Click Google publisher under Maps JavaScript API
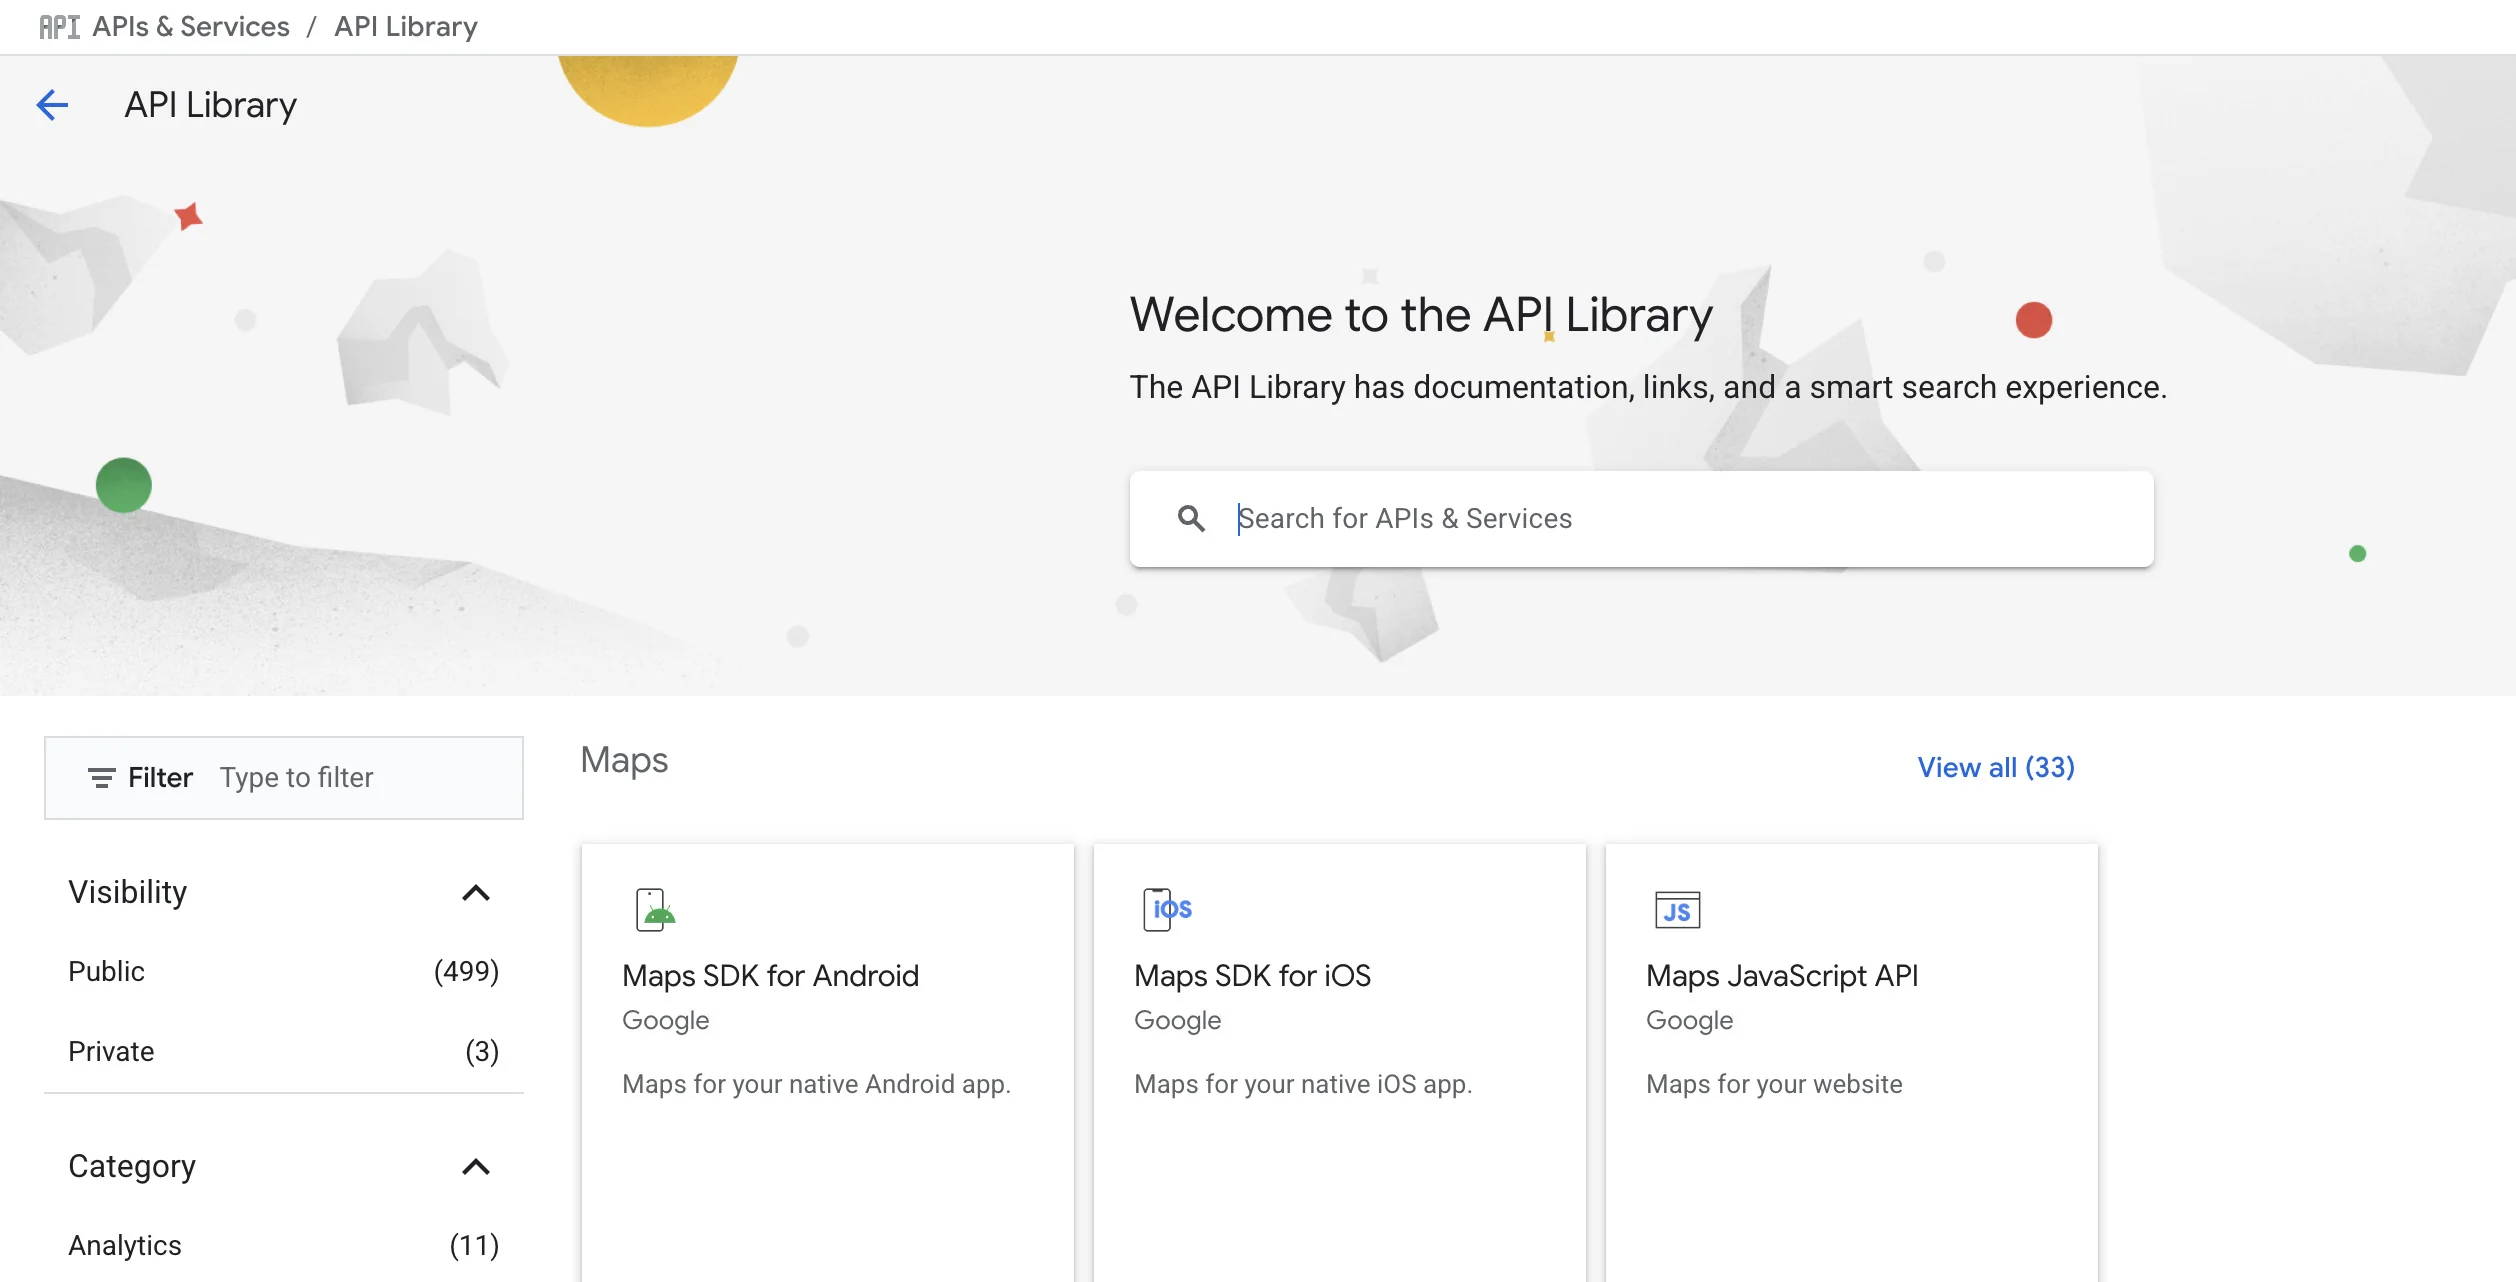The image size is (2516, 1282). click(x=1689, y=1020)
